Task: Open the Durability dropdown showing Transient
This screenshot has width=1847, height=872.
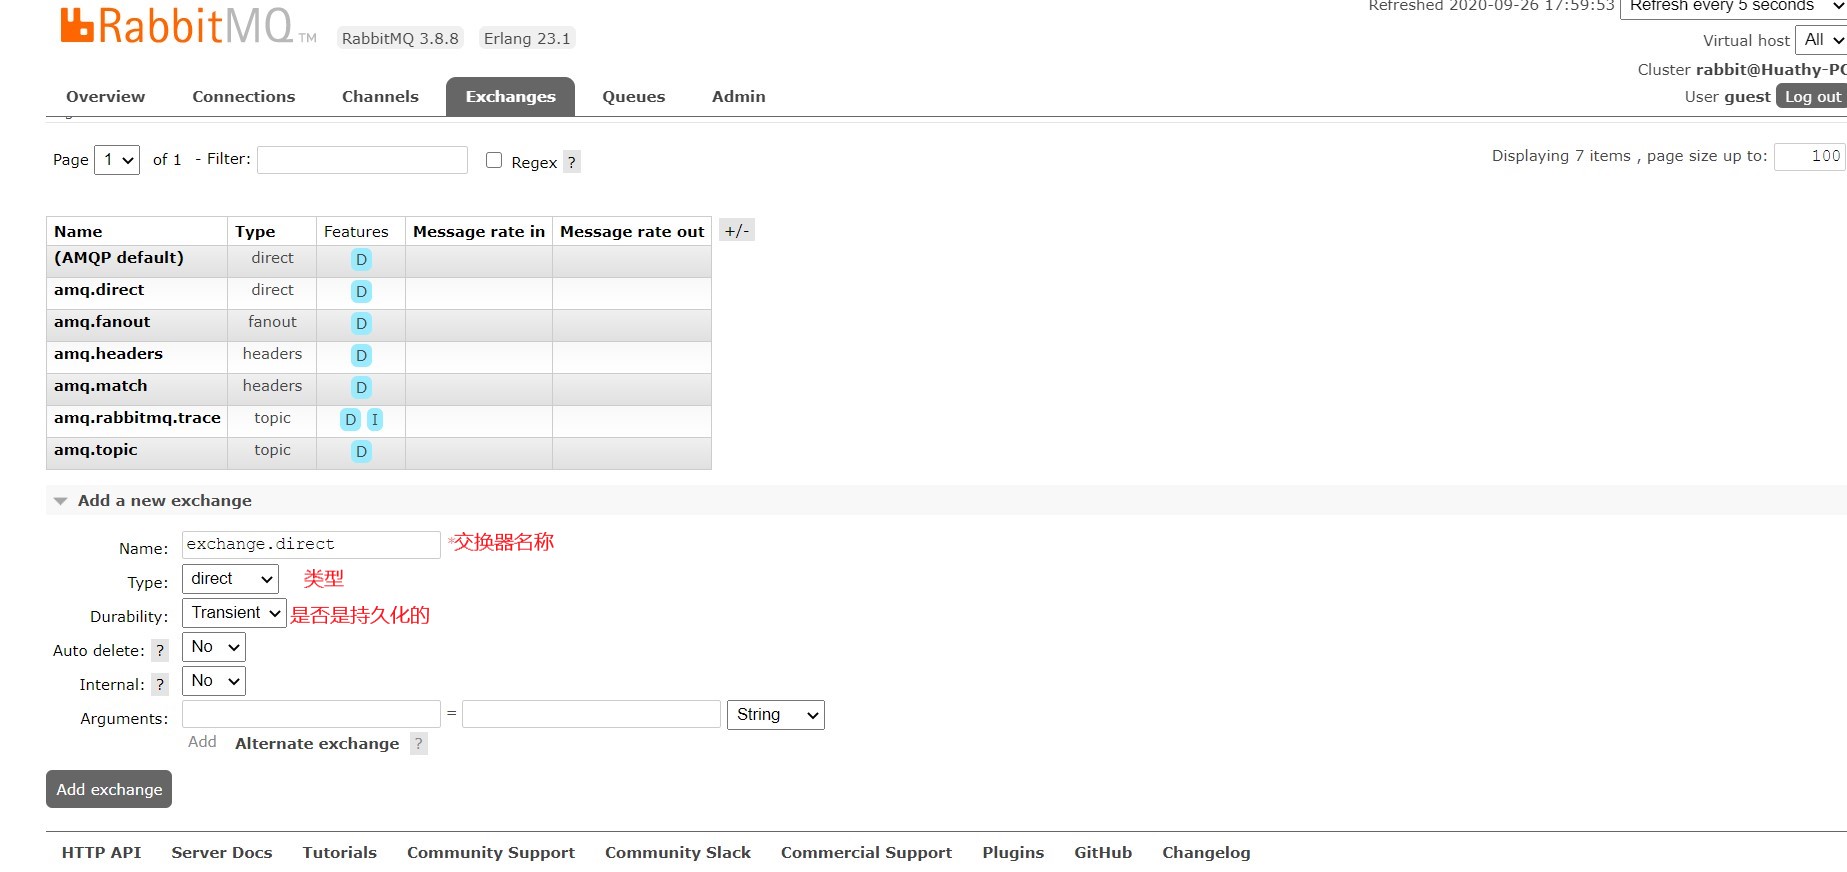Action: click(x=234, y=613)
